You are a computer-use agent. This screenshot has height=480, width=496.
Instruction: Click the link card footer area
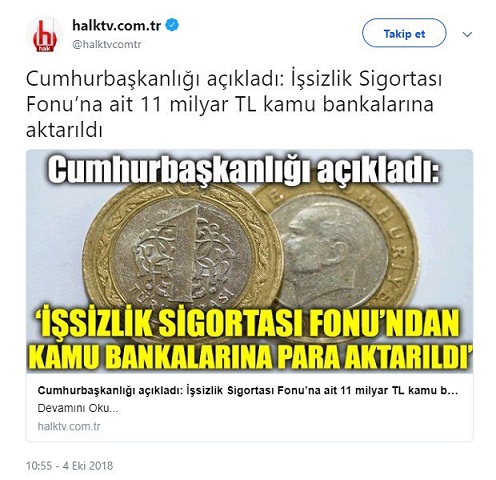click(249, 407)
